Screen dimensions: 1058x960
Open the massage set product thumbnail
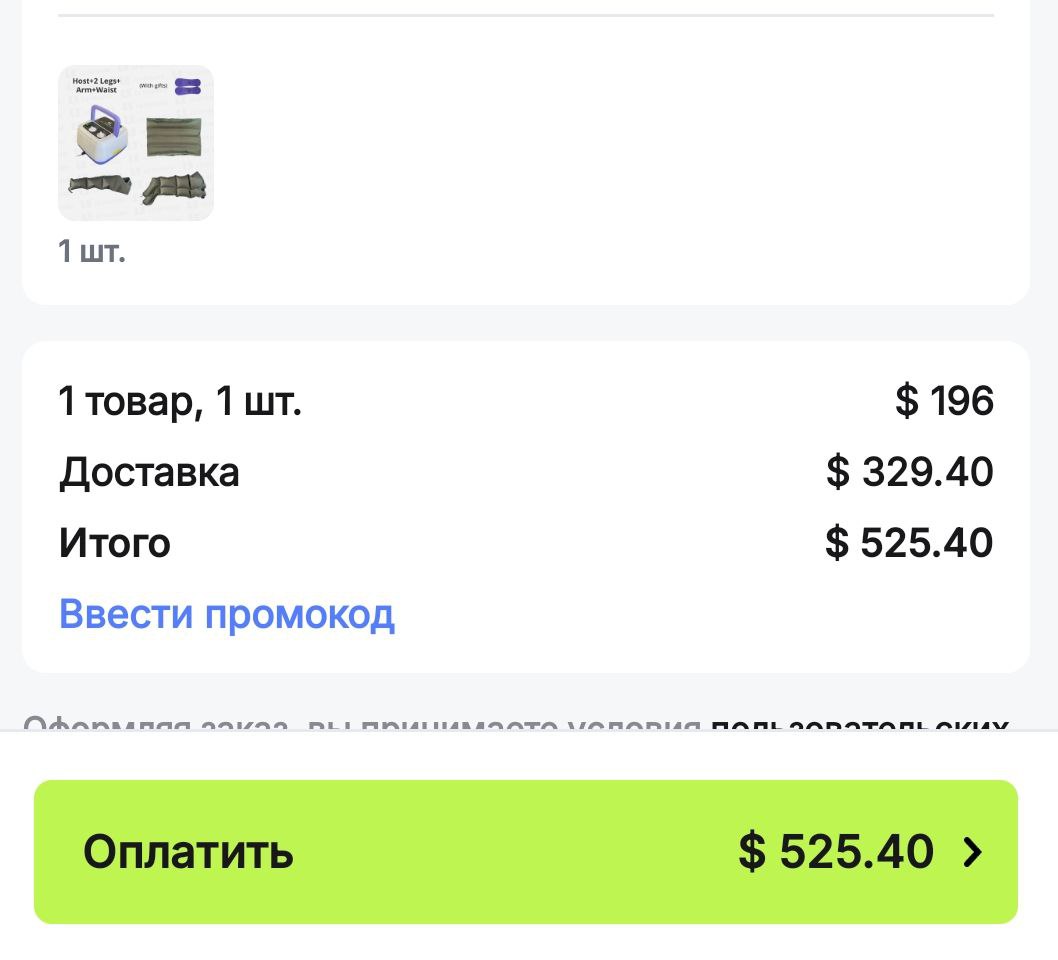click(x=136, y=143)
